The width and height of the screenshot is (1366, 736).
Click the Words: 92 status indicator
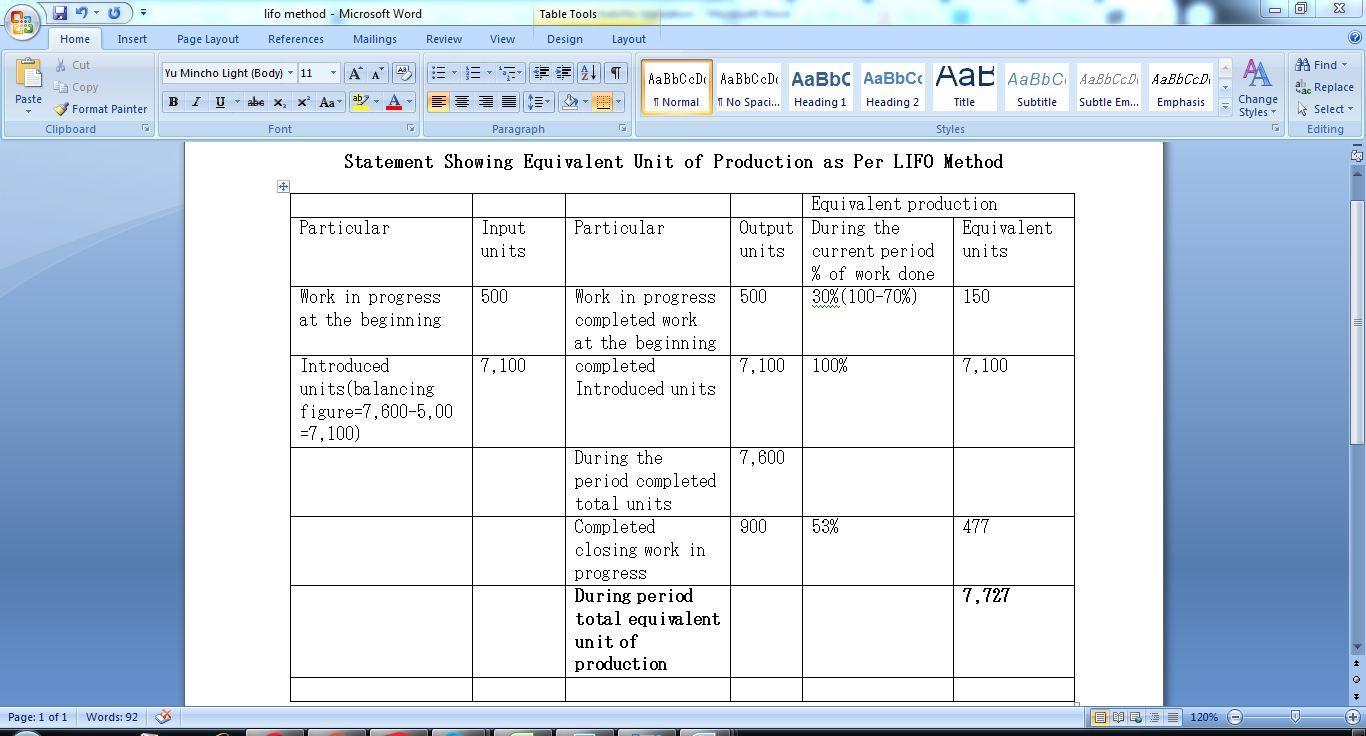click(112, 717)
